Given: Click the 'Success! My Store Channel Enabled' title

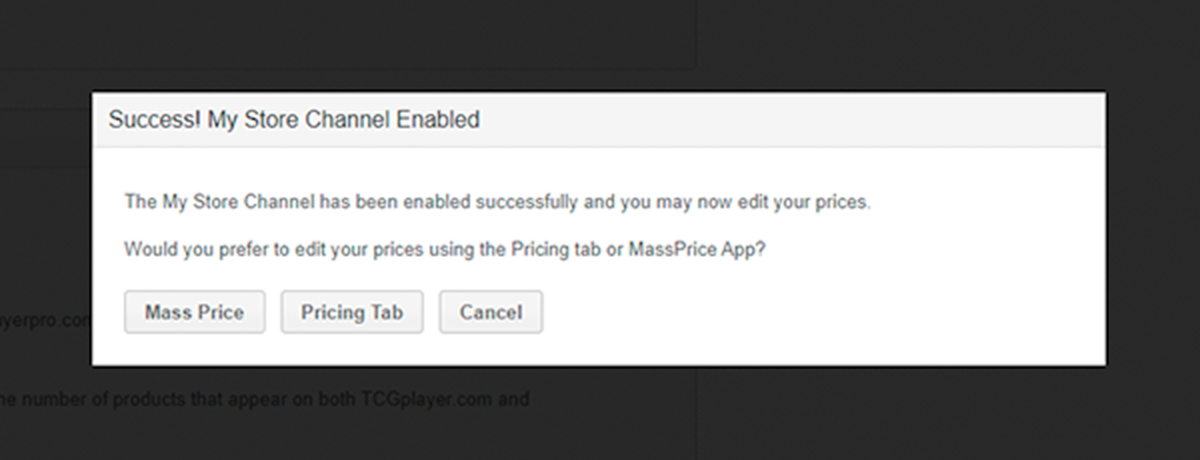Looking at the screenshot, I should (294, 120).
